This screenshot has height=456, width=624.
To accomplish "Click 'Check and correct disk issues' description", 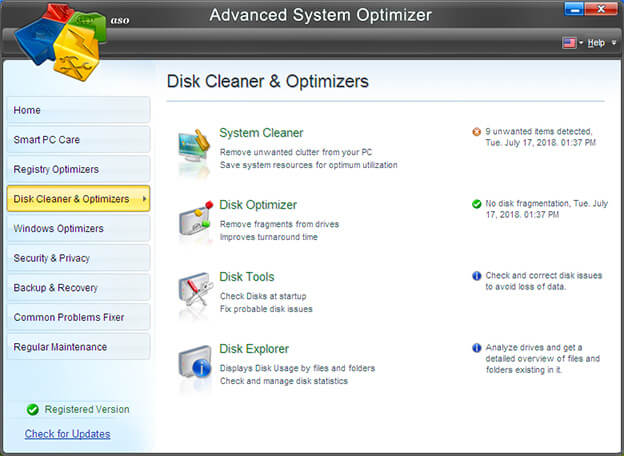I will pyautogui.click(x=544, y=281).
